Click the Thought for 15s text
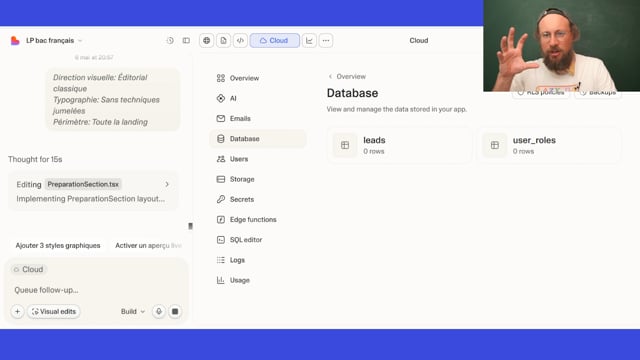This screenshot has height=360, width=640. [35, 159]
